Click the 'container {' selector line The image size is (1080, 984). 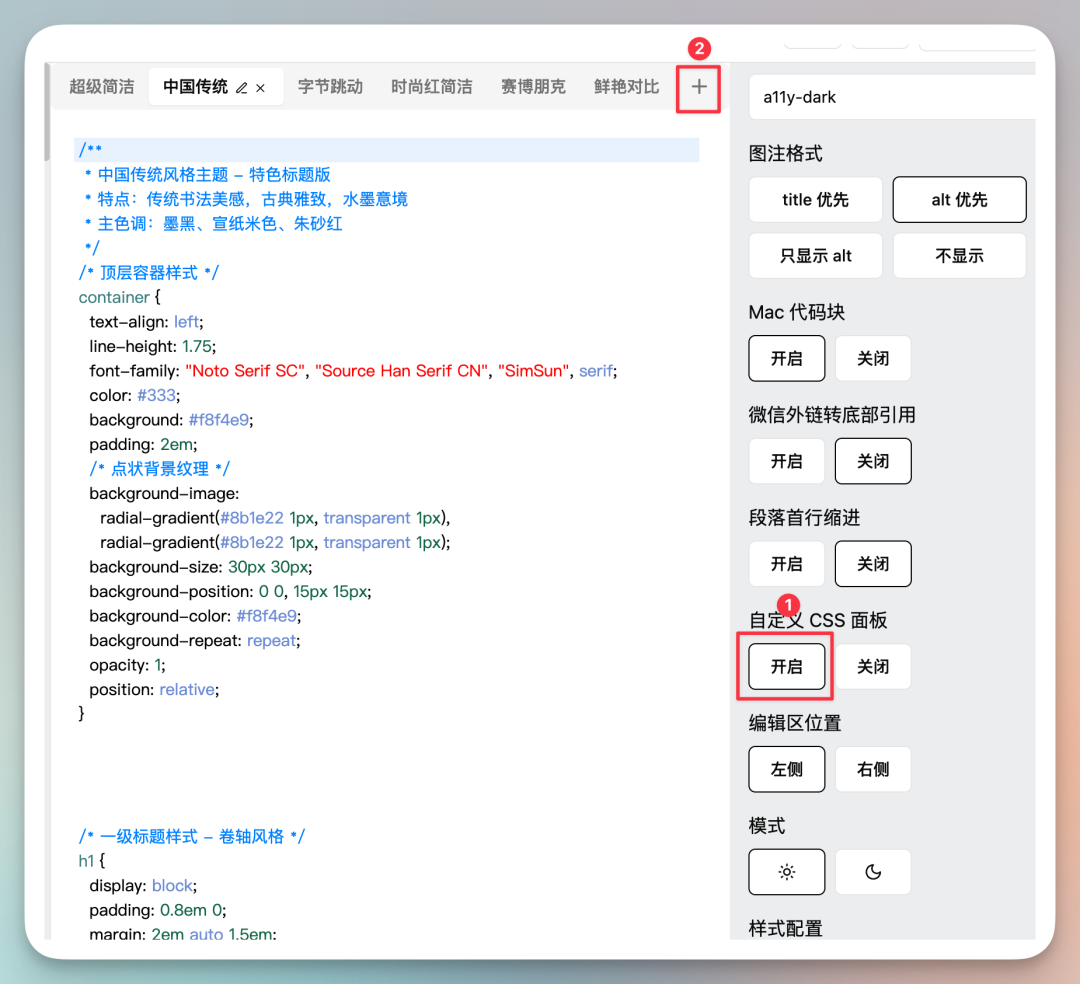click(x=119, y=297)
